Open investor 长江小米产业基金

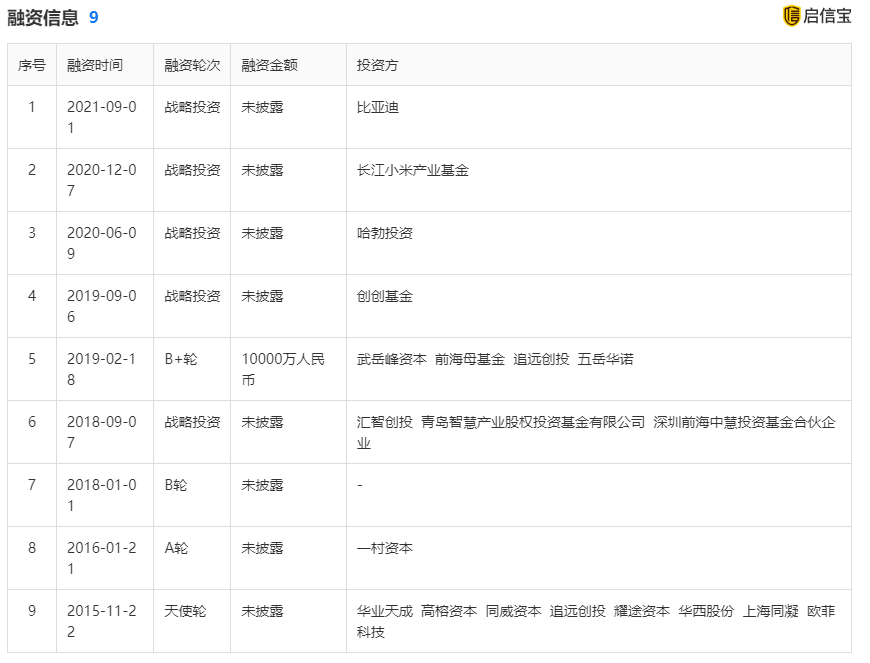tap(412, 170)
